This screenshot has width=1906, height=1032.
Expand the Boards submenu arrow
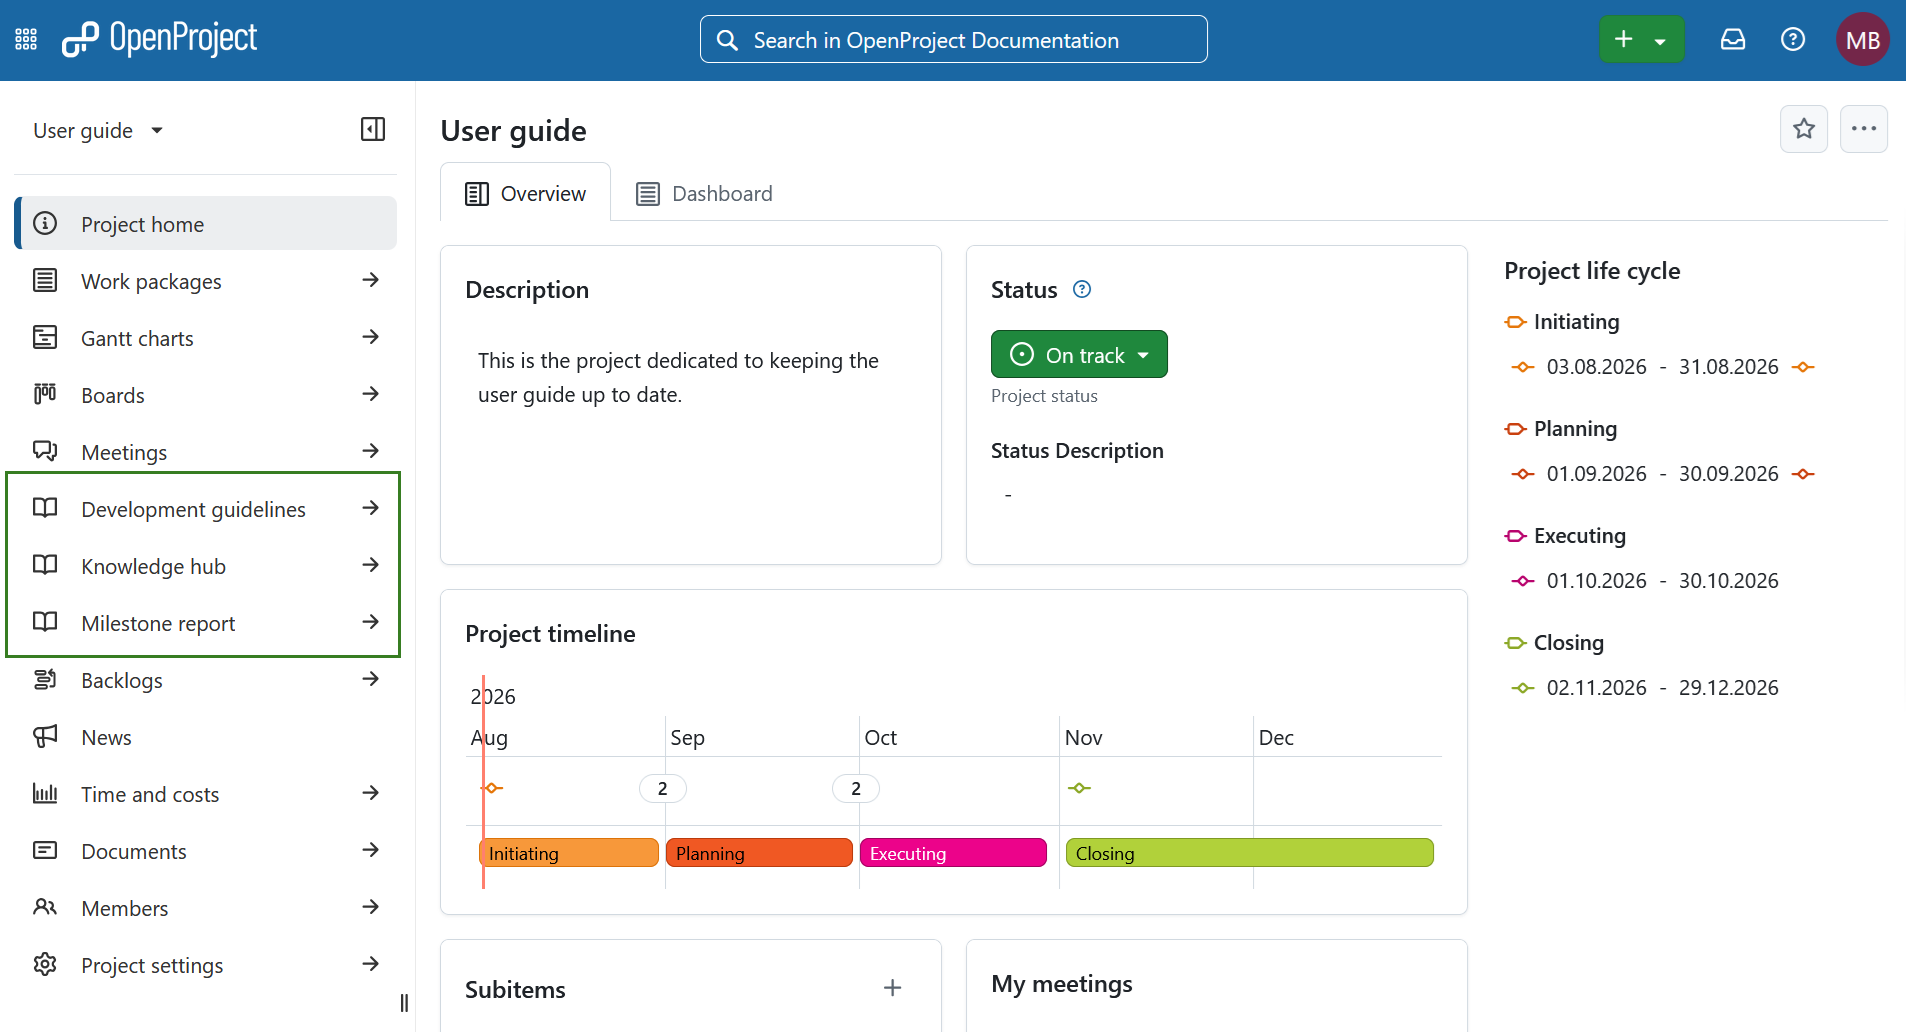pyautogui.click(x=371, y=394)
